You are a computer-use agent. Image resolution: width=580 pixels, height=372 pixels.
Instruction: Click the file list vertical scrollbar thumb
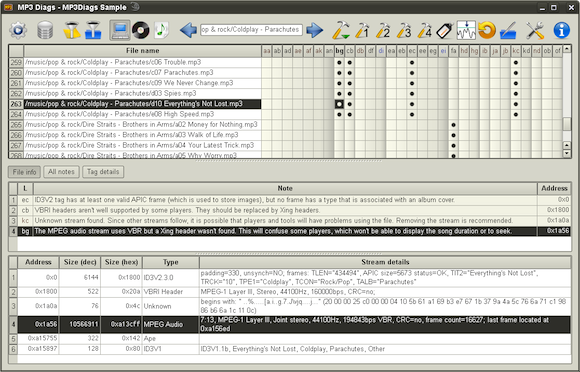(x=567, y=124)
